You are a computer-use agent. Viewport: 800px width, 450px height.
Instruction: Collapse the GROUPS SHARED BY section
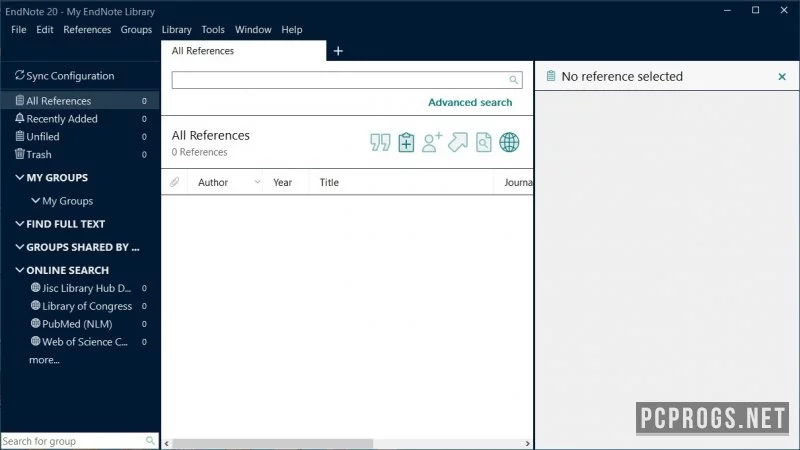click(x=19, y=247)
